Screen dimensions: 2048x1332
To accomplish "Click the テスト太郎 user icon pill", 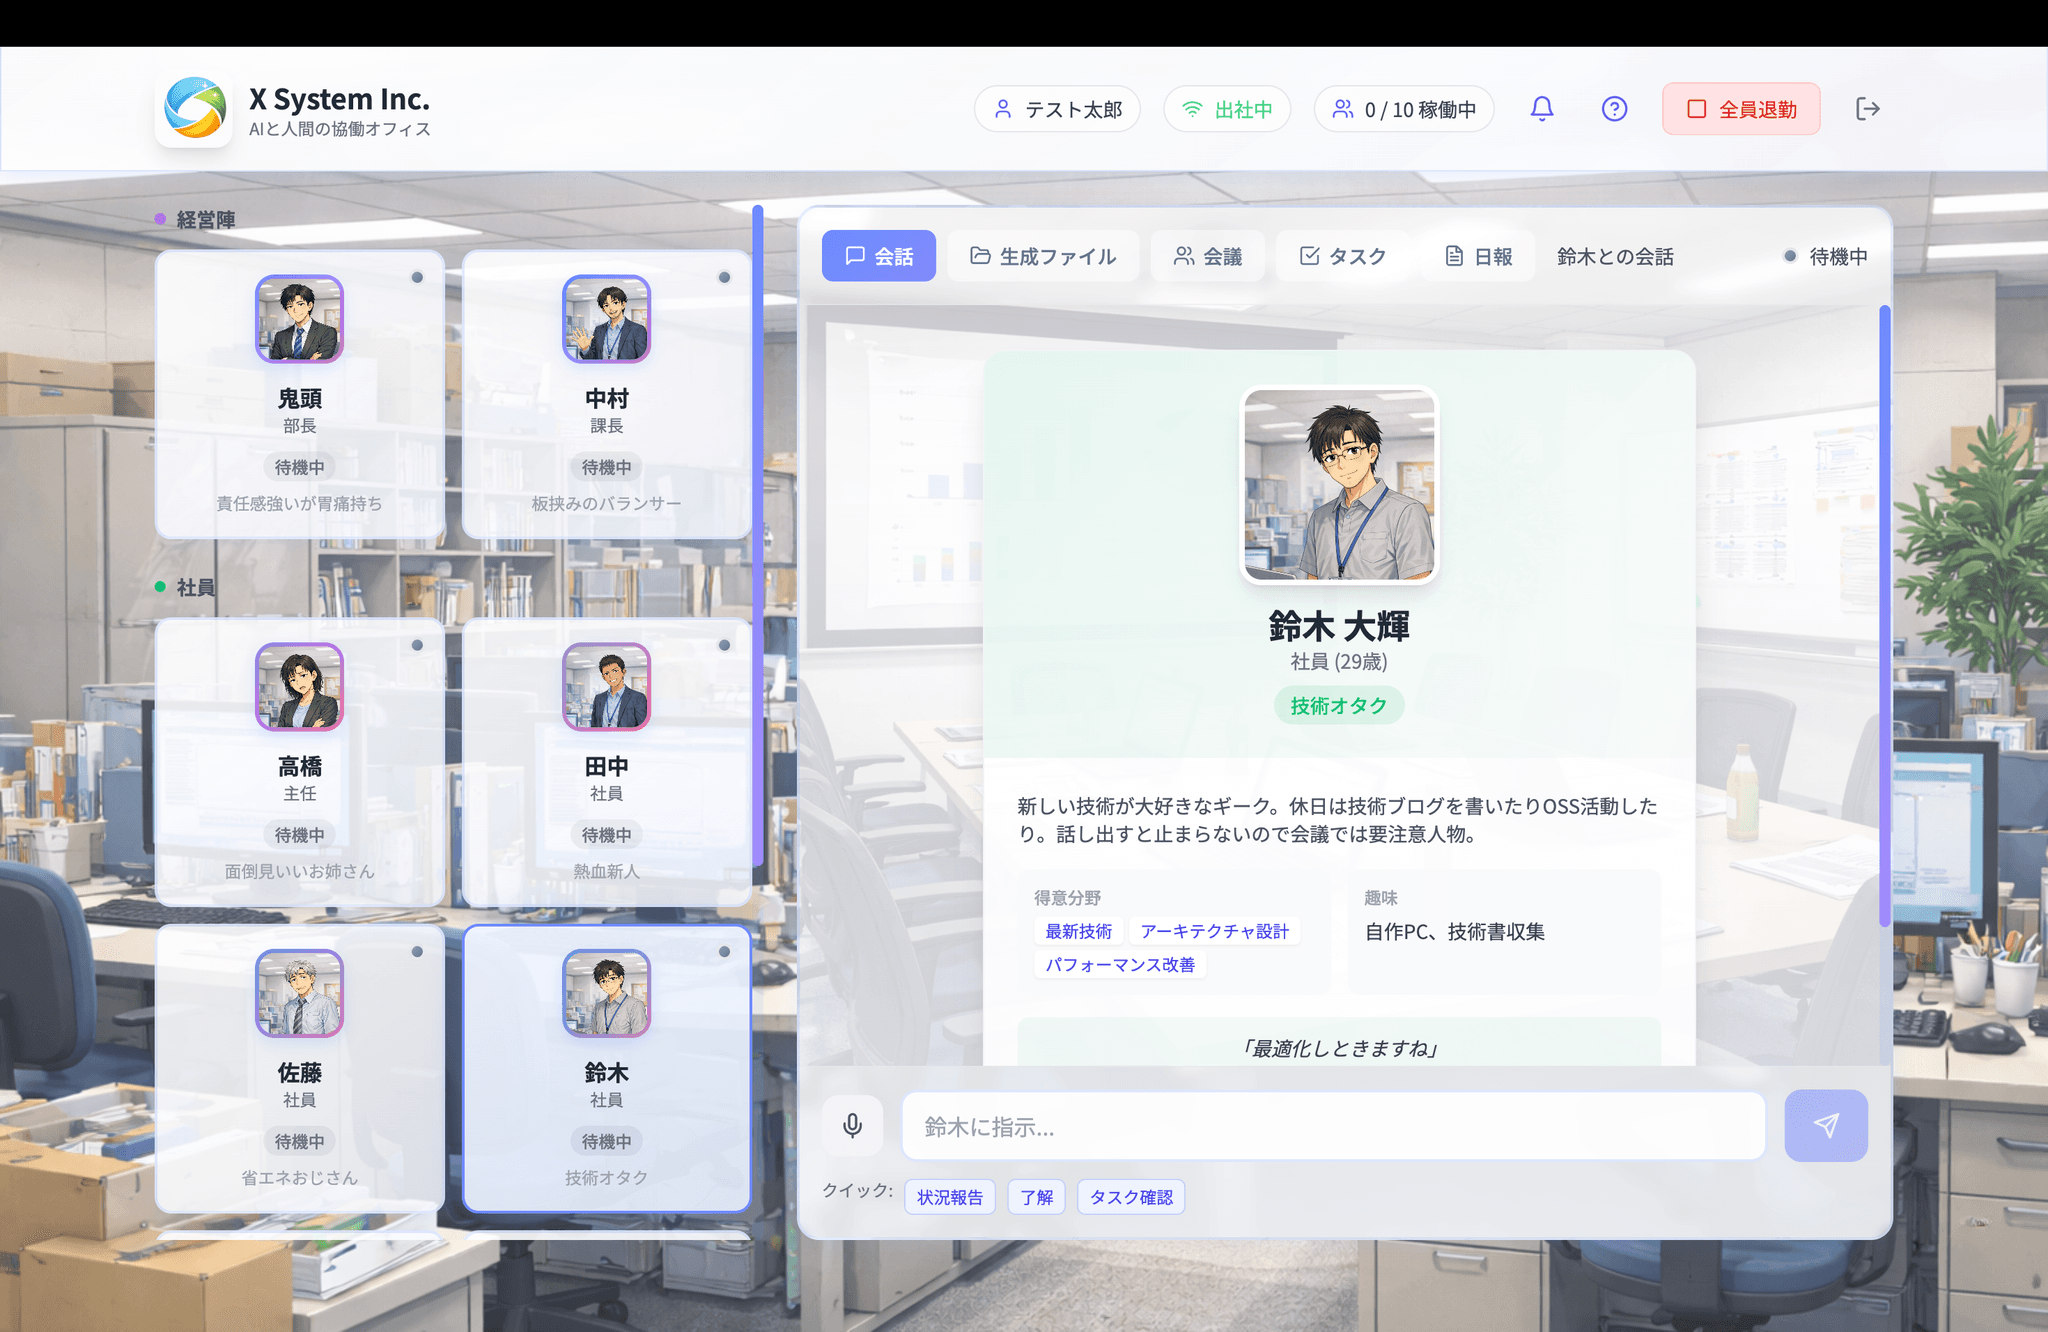I will 1057,109.
